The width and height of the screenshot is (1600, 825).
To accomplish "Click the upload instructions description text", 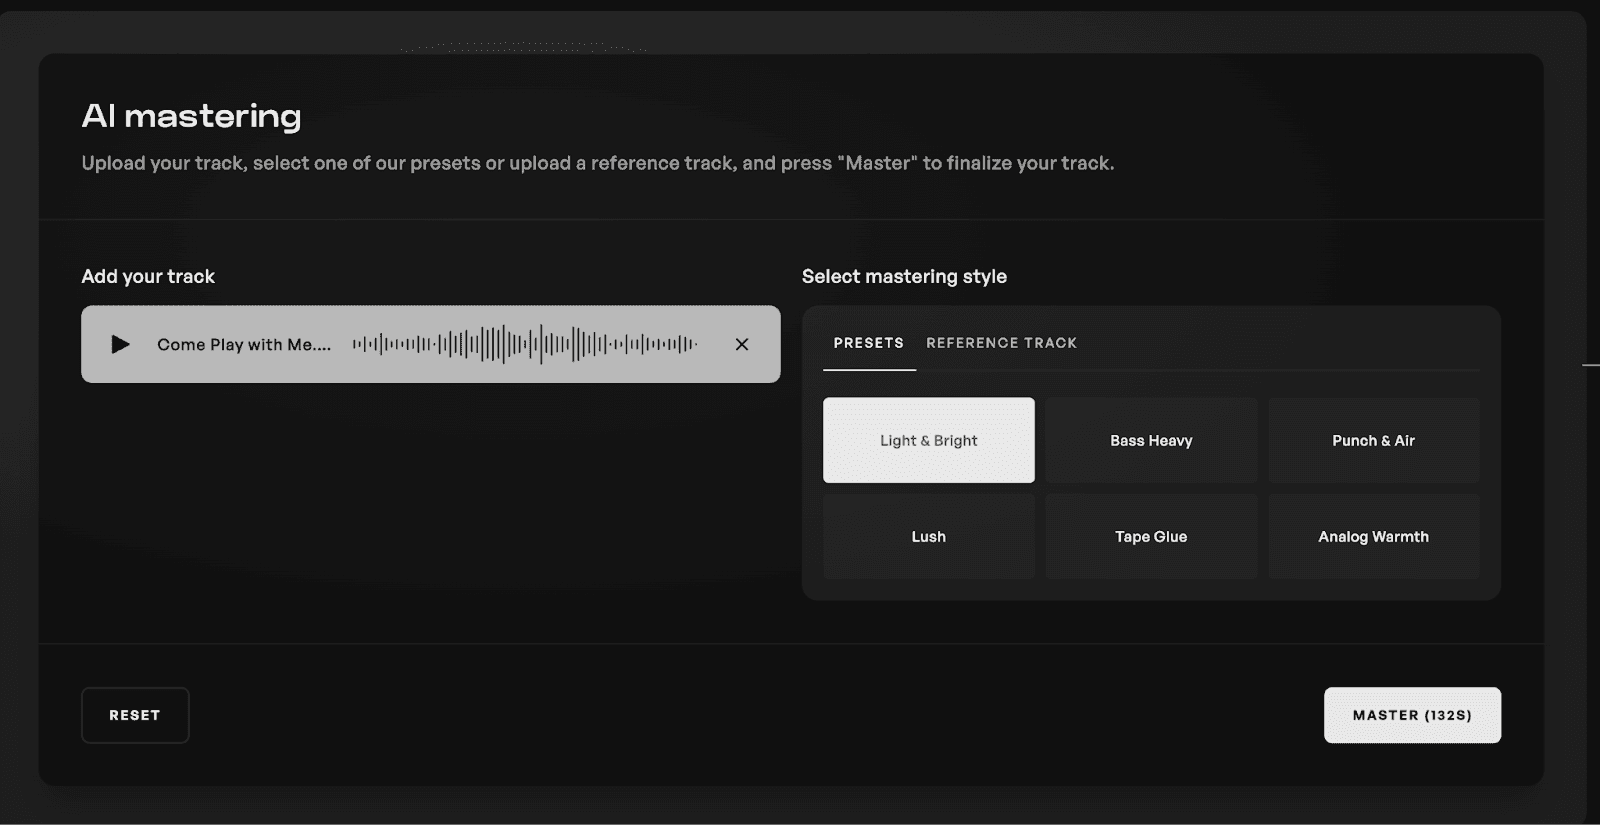I will tap(598, 163).
